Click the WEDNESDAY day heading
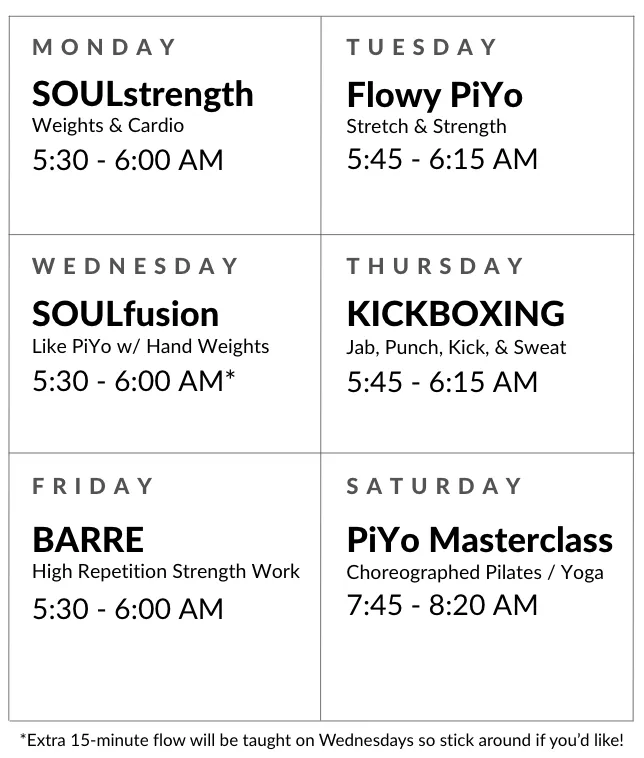Screen dimensions: 644x758 pos(136,266)
